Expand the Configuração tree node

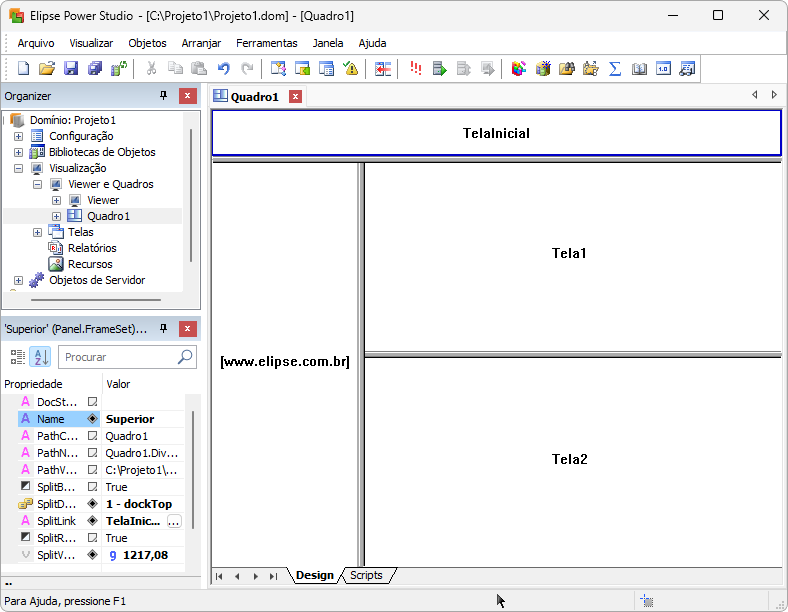tap(18, 136)
